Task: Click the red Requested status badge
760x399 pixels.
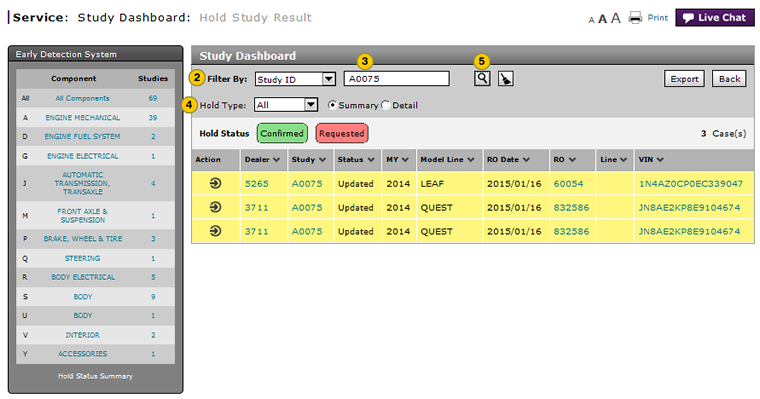Action: (x=342, y=133)
